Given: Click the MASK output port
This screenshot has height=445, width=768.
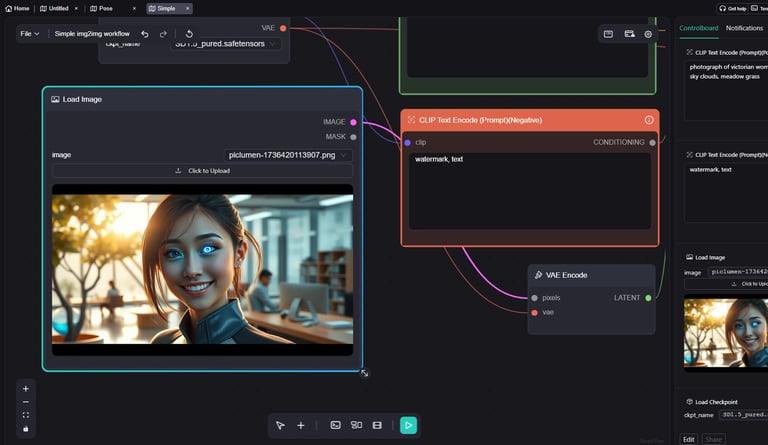Looking at the screenshot, I should tap(353, 137).
